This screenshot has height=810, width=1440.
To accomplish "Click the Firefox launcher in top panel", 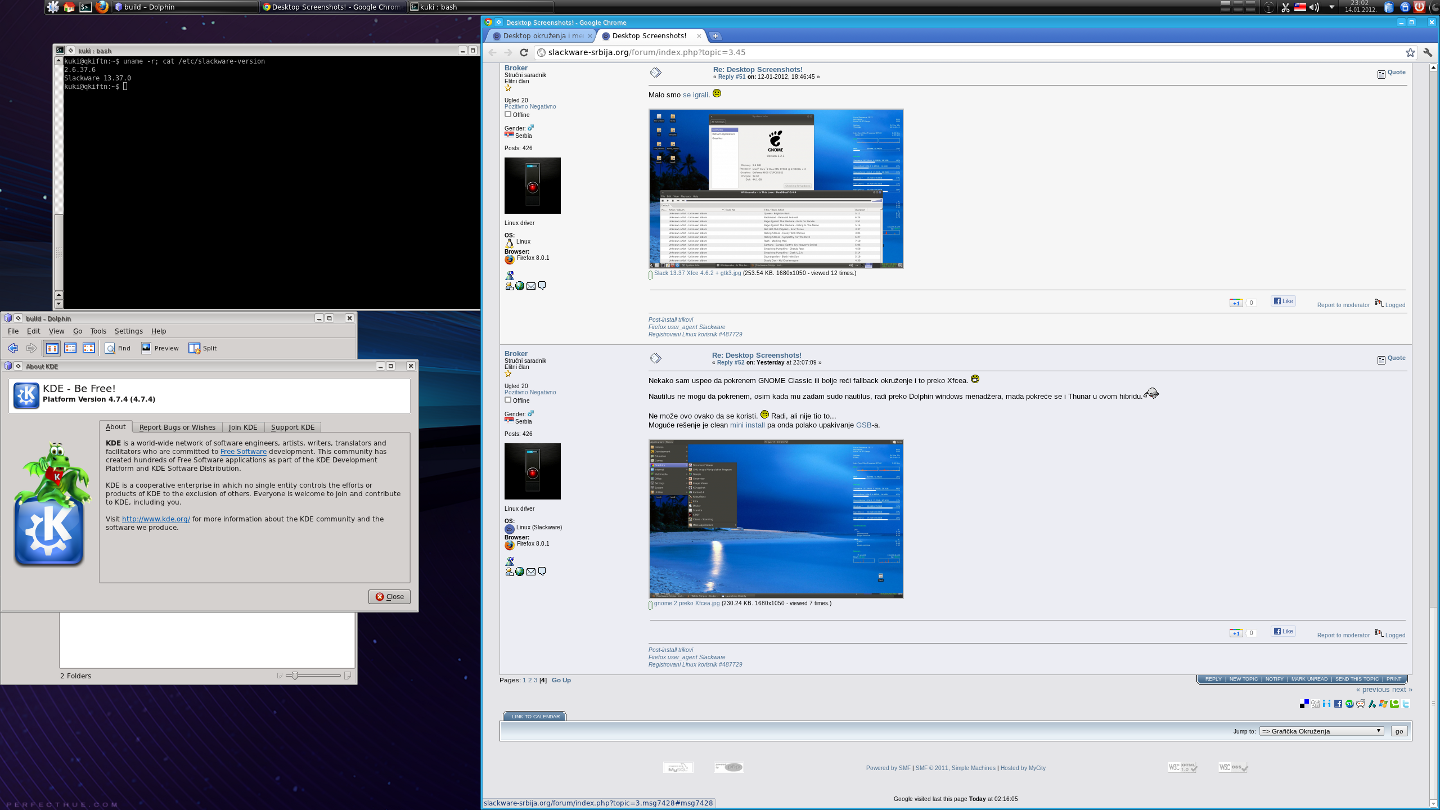I will [x=102, y=7].
